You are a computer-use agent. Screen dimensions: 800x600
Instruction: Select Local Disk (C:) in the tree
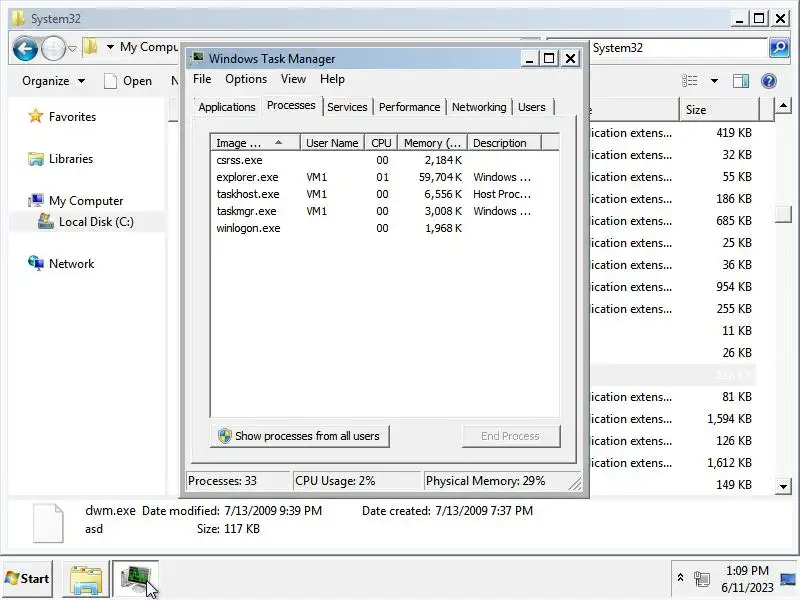click(x=96, y=222)
